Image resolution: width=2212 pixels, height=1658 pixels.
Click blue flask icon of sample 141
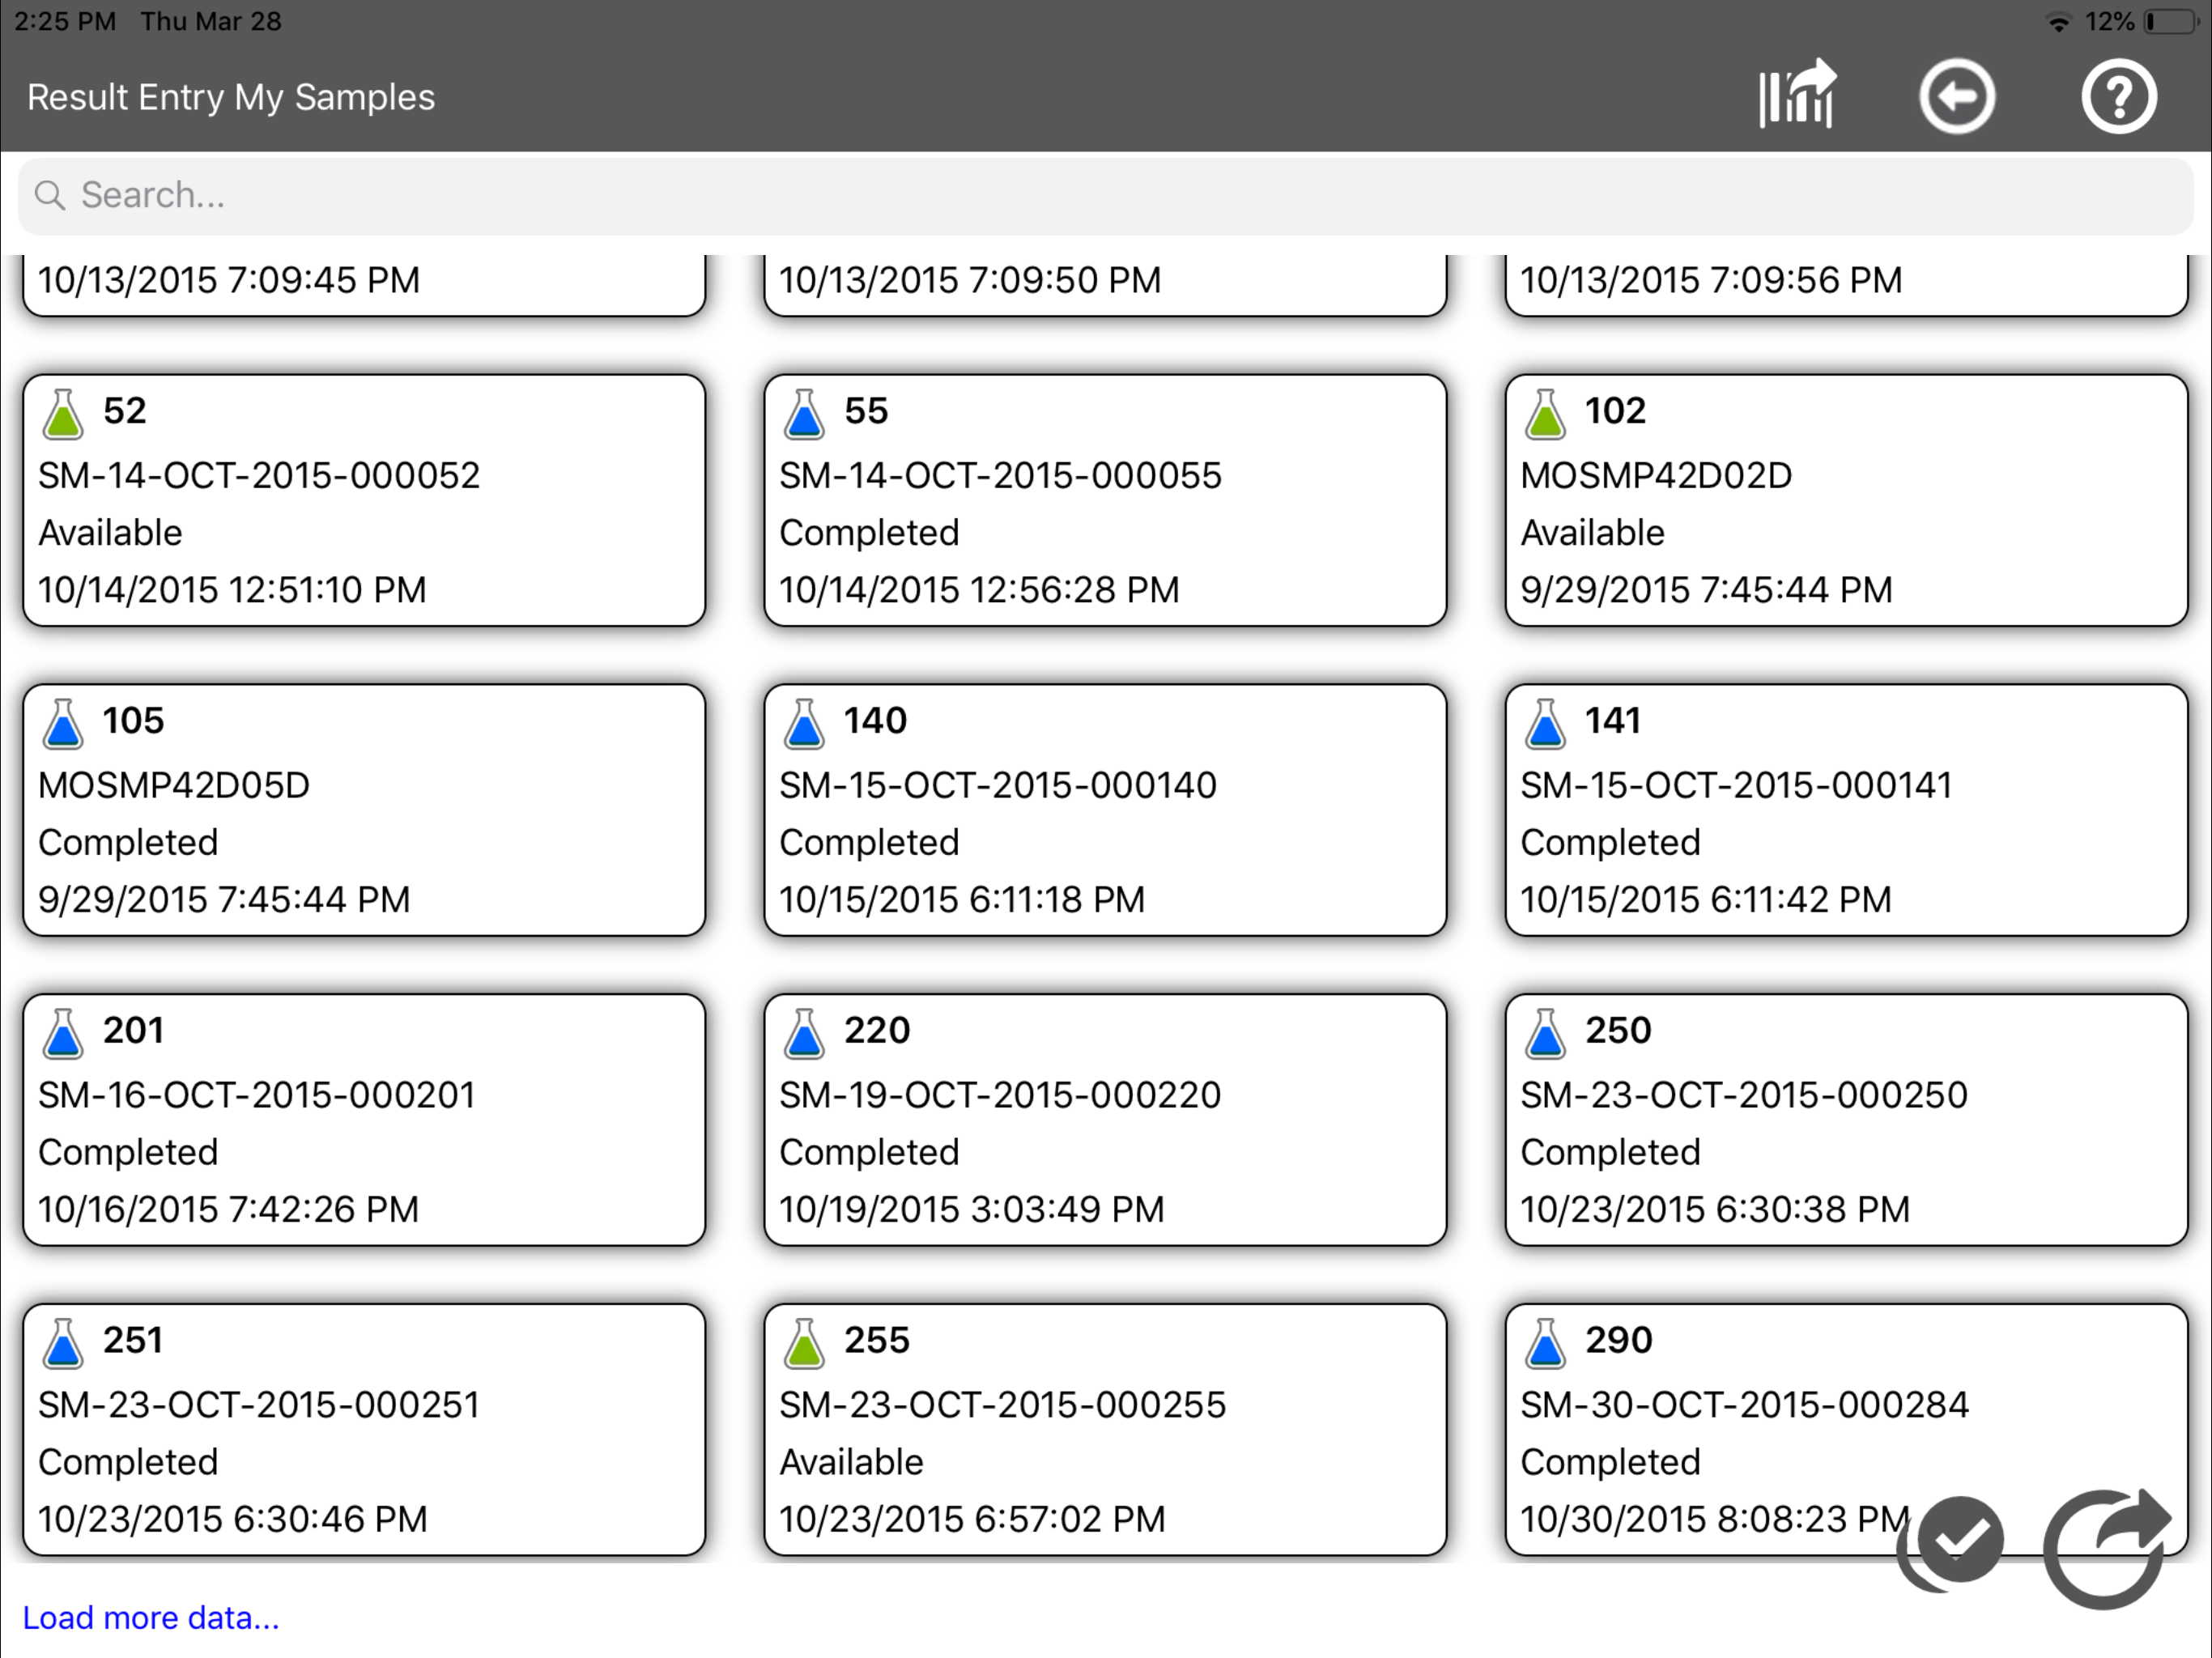1545,724
